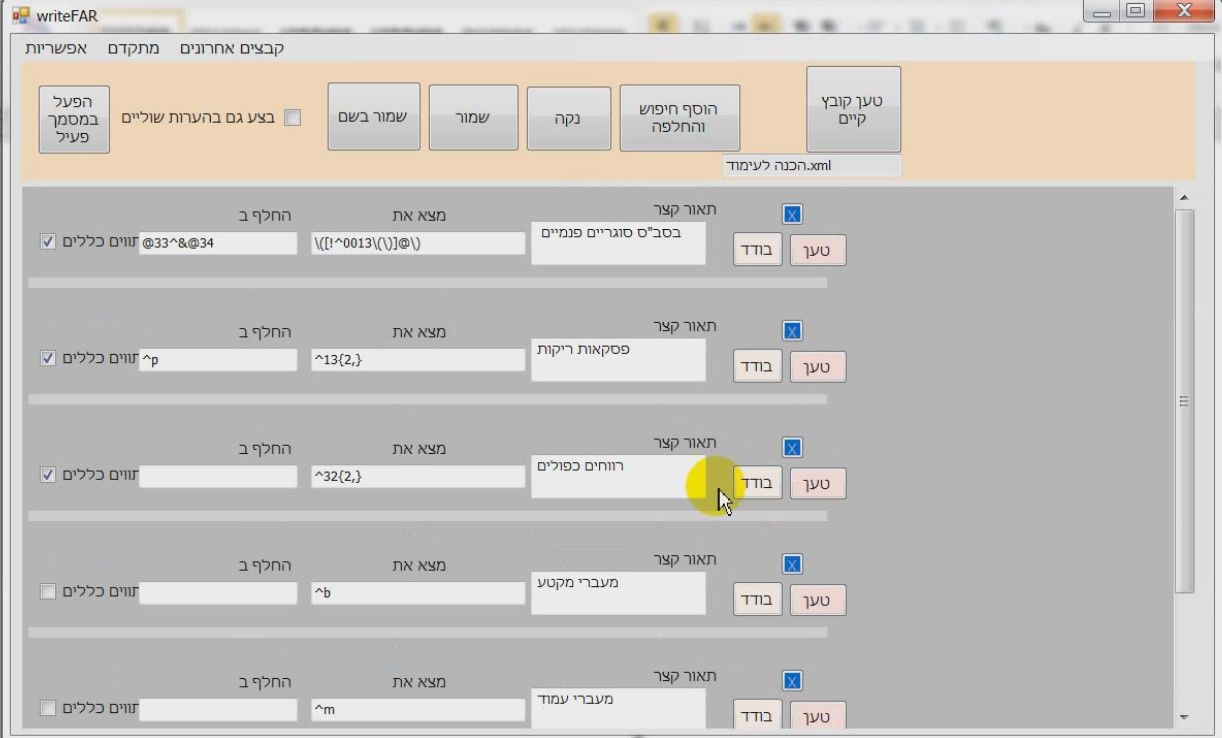Click empty החלף ב field in מעברי מקטע row
This screenshot has width=1222, height=738.
click(x=218, y=593)
